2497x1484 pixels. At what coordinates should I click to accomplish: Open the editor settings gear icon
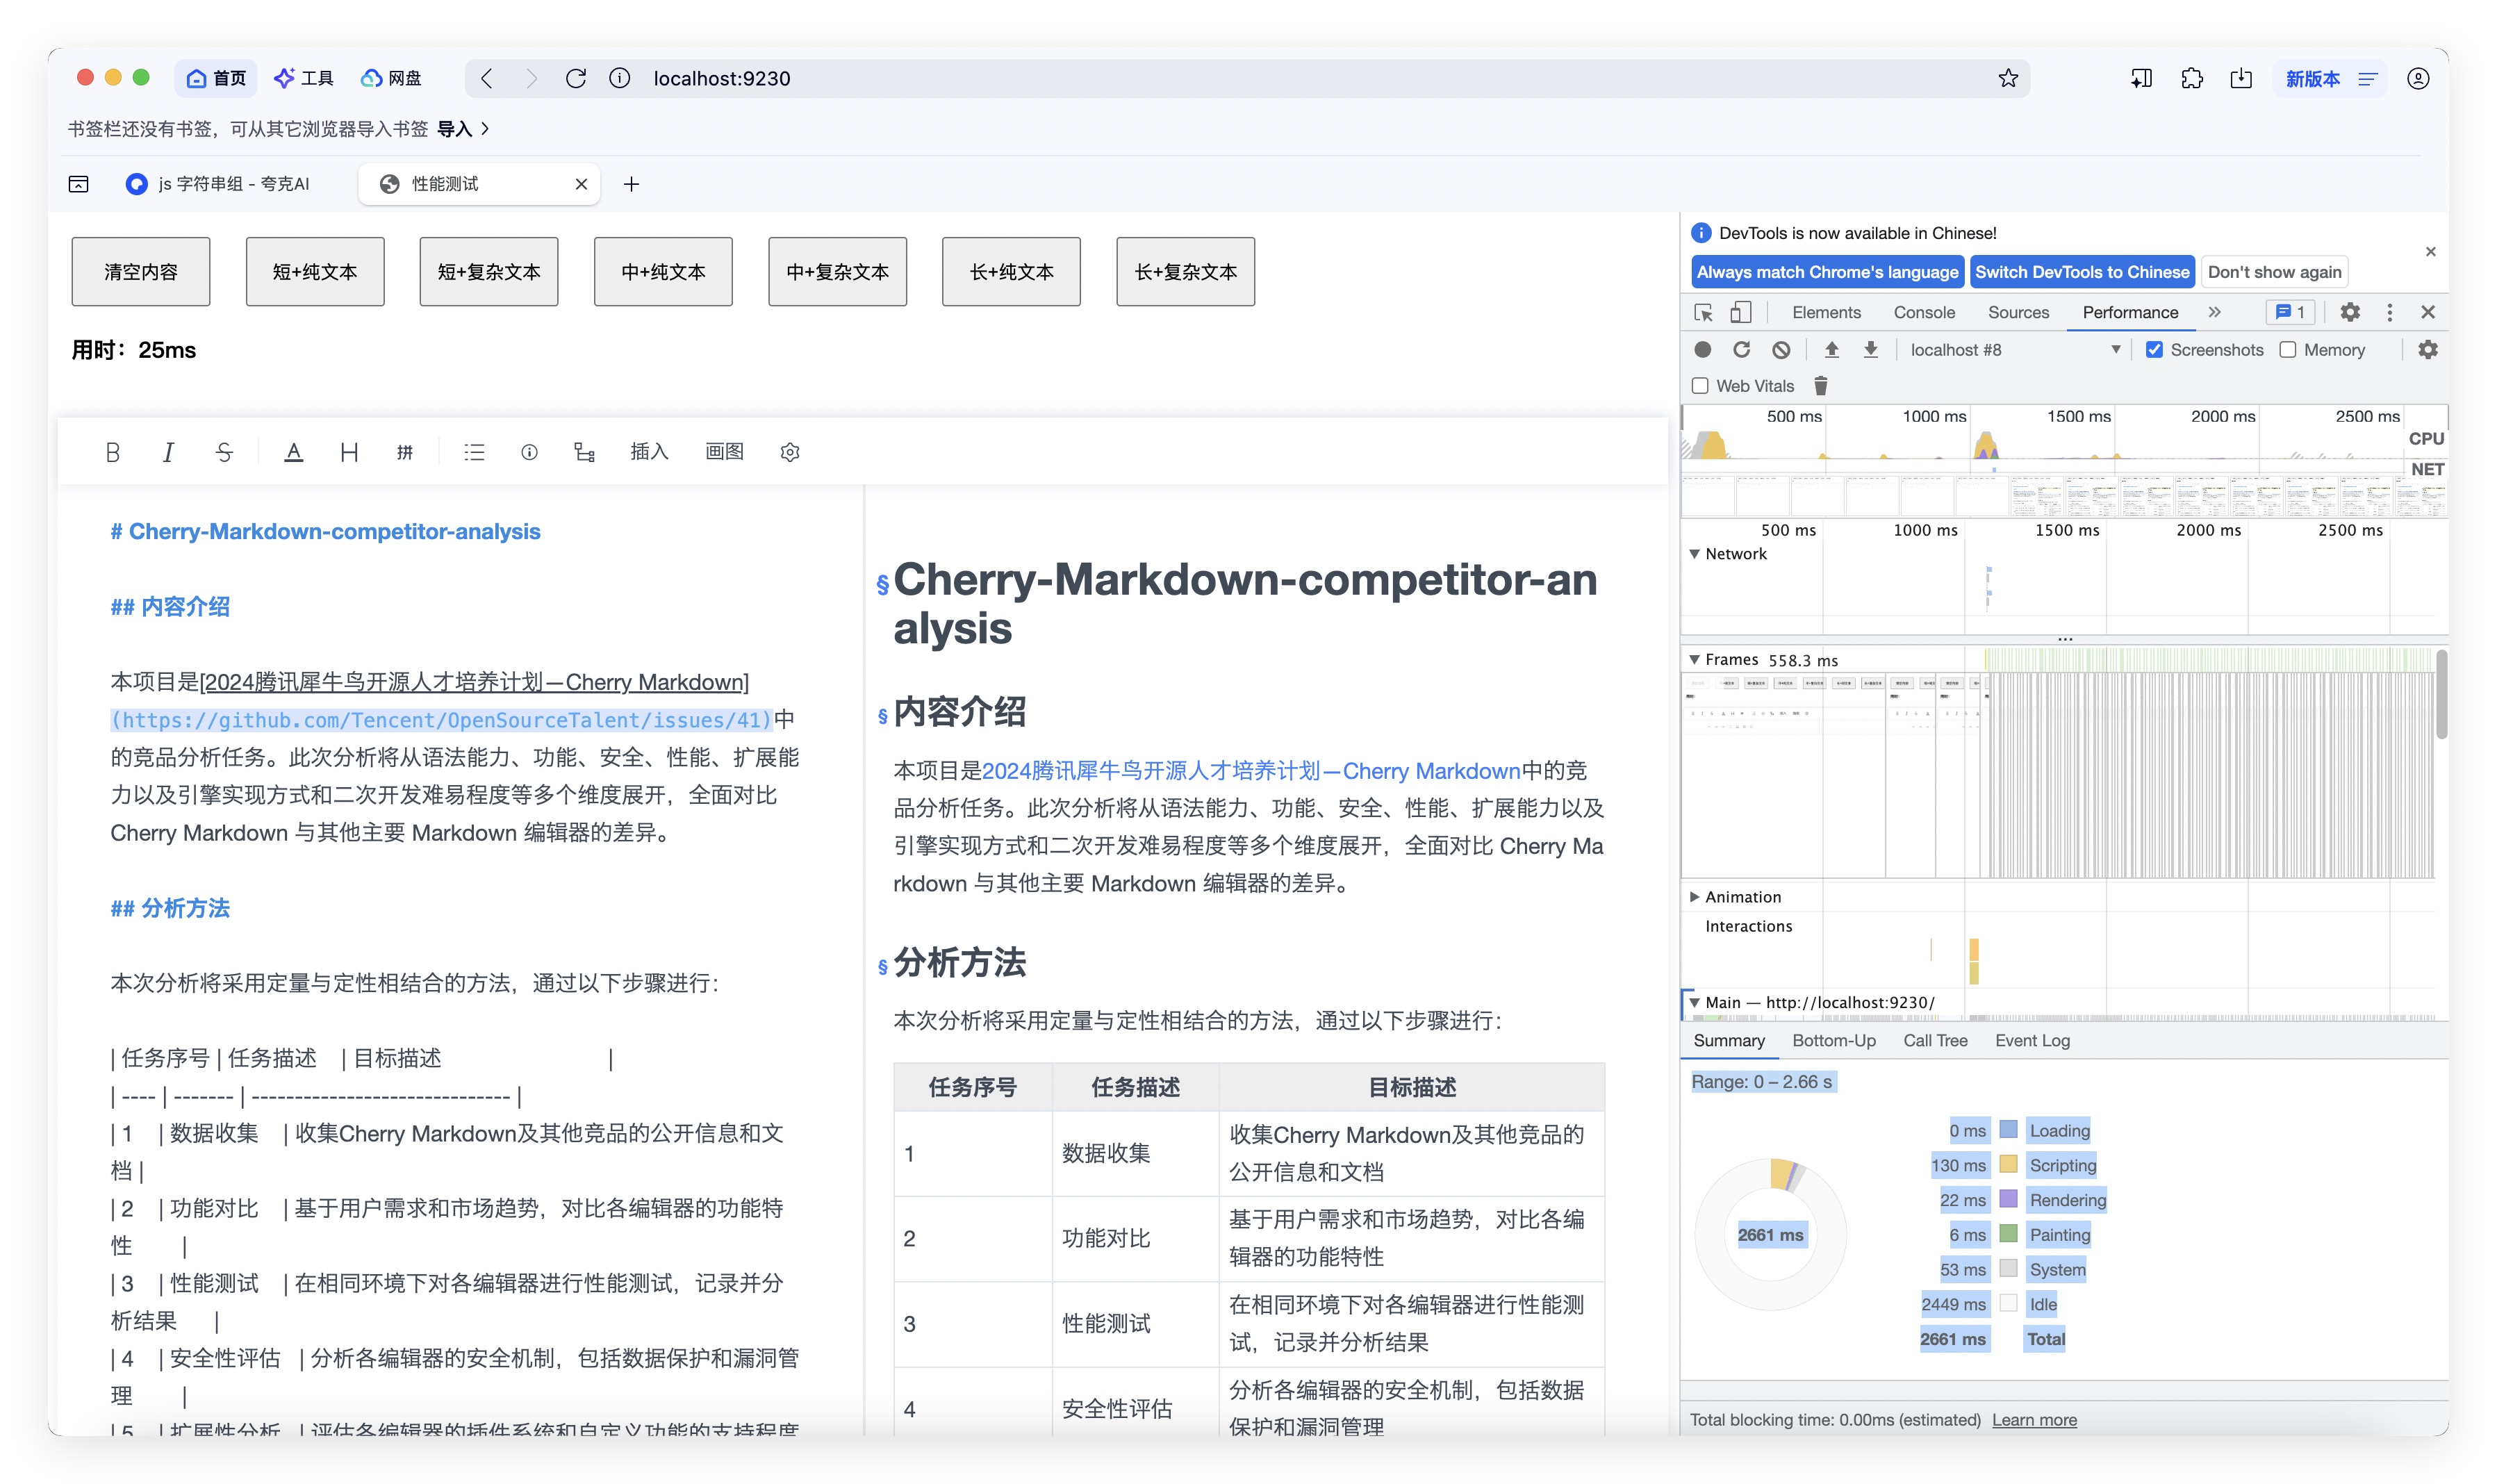790,452
